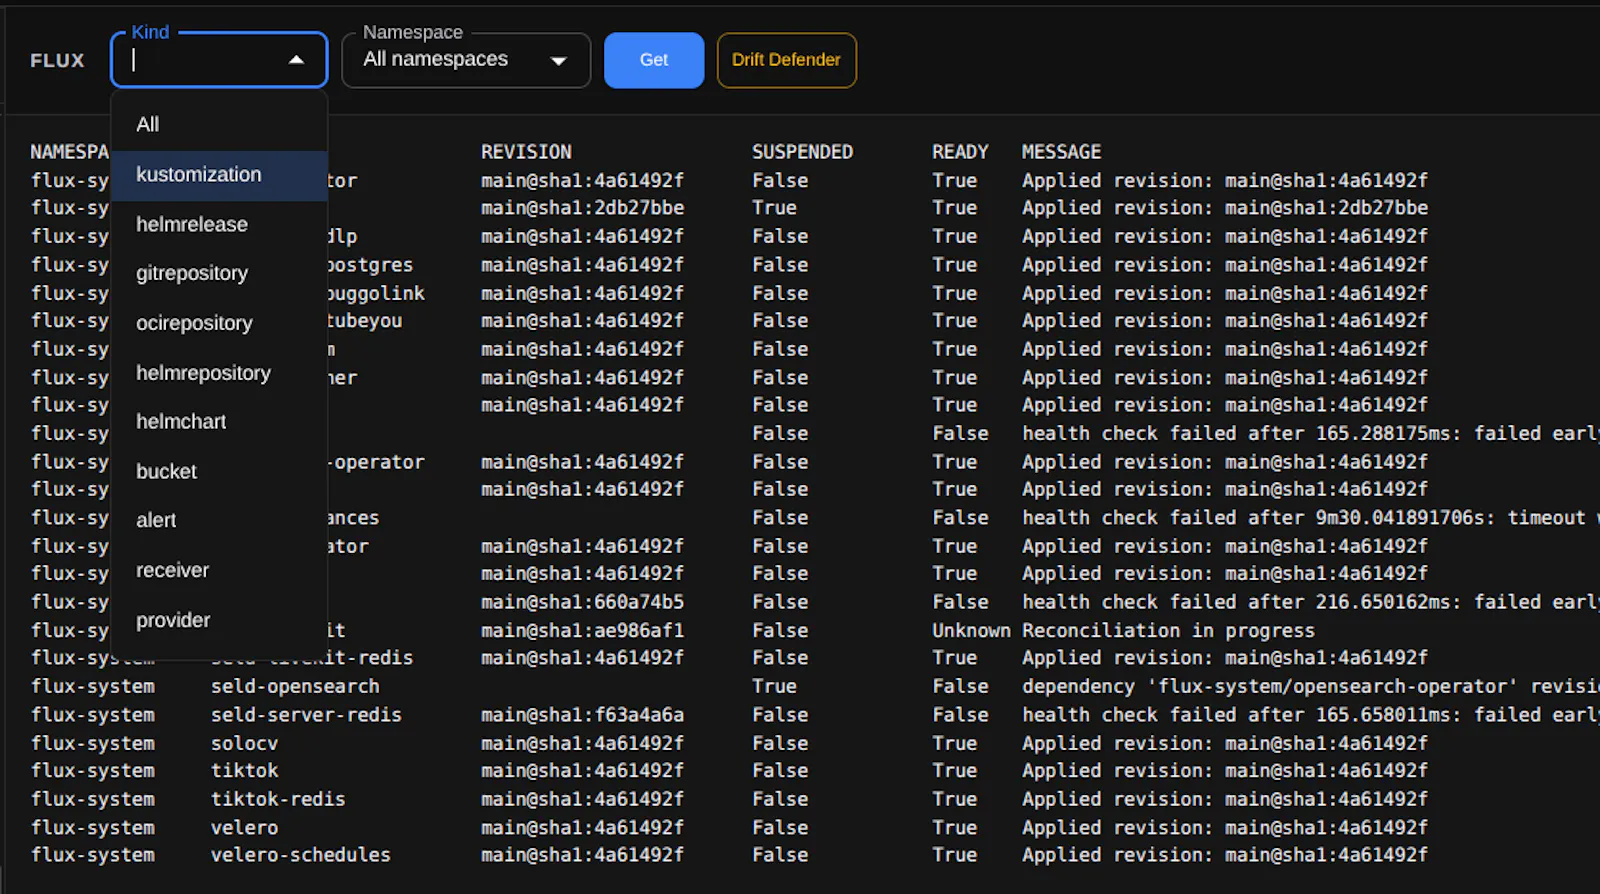Click the MESSAGE column header

tap(1061, 152)
